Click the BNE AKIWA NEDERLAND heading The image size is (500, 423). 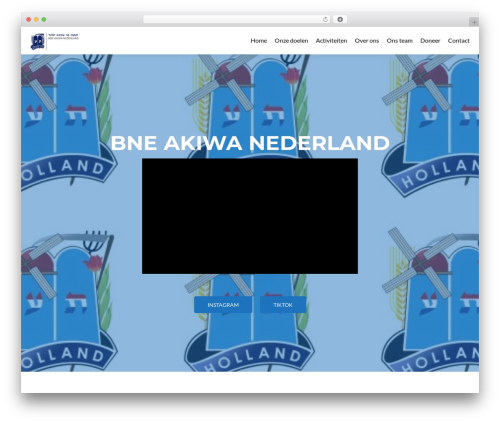250,143
